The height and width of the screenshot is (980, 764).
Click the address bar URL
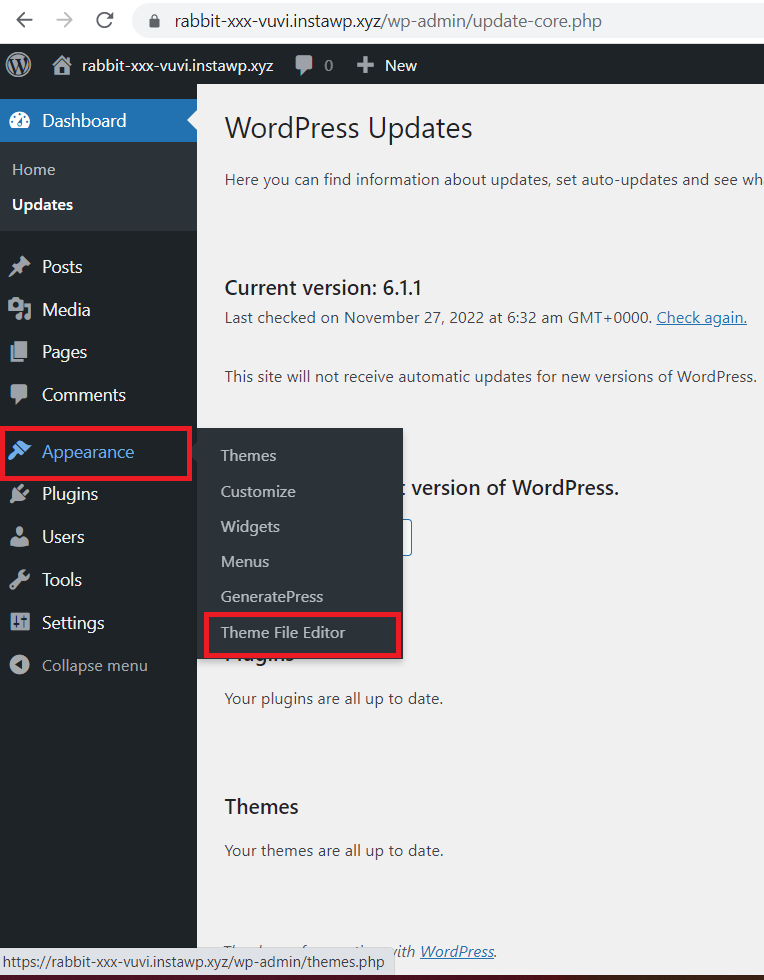[388, 21]
